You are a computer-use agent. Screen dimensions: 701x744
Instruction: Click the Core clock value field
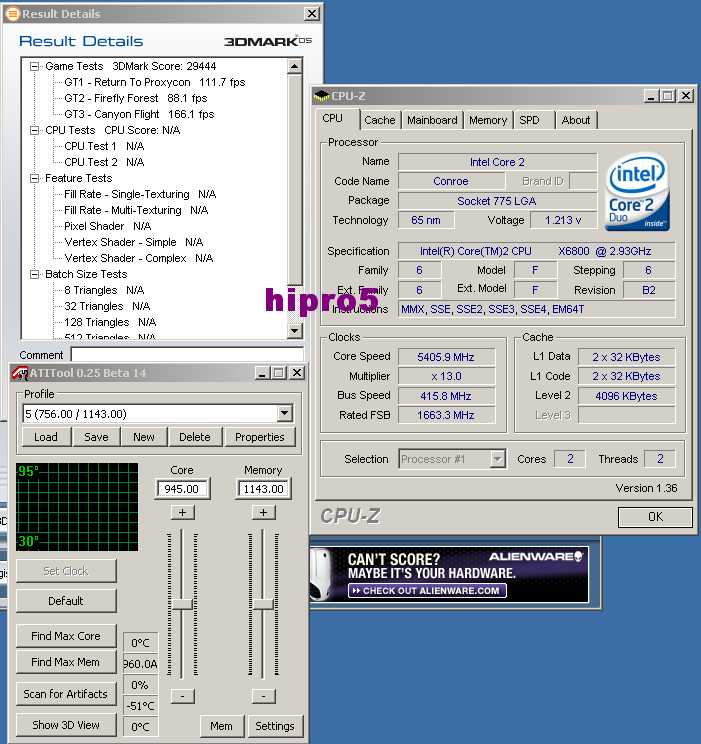click(182, 489)
